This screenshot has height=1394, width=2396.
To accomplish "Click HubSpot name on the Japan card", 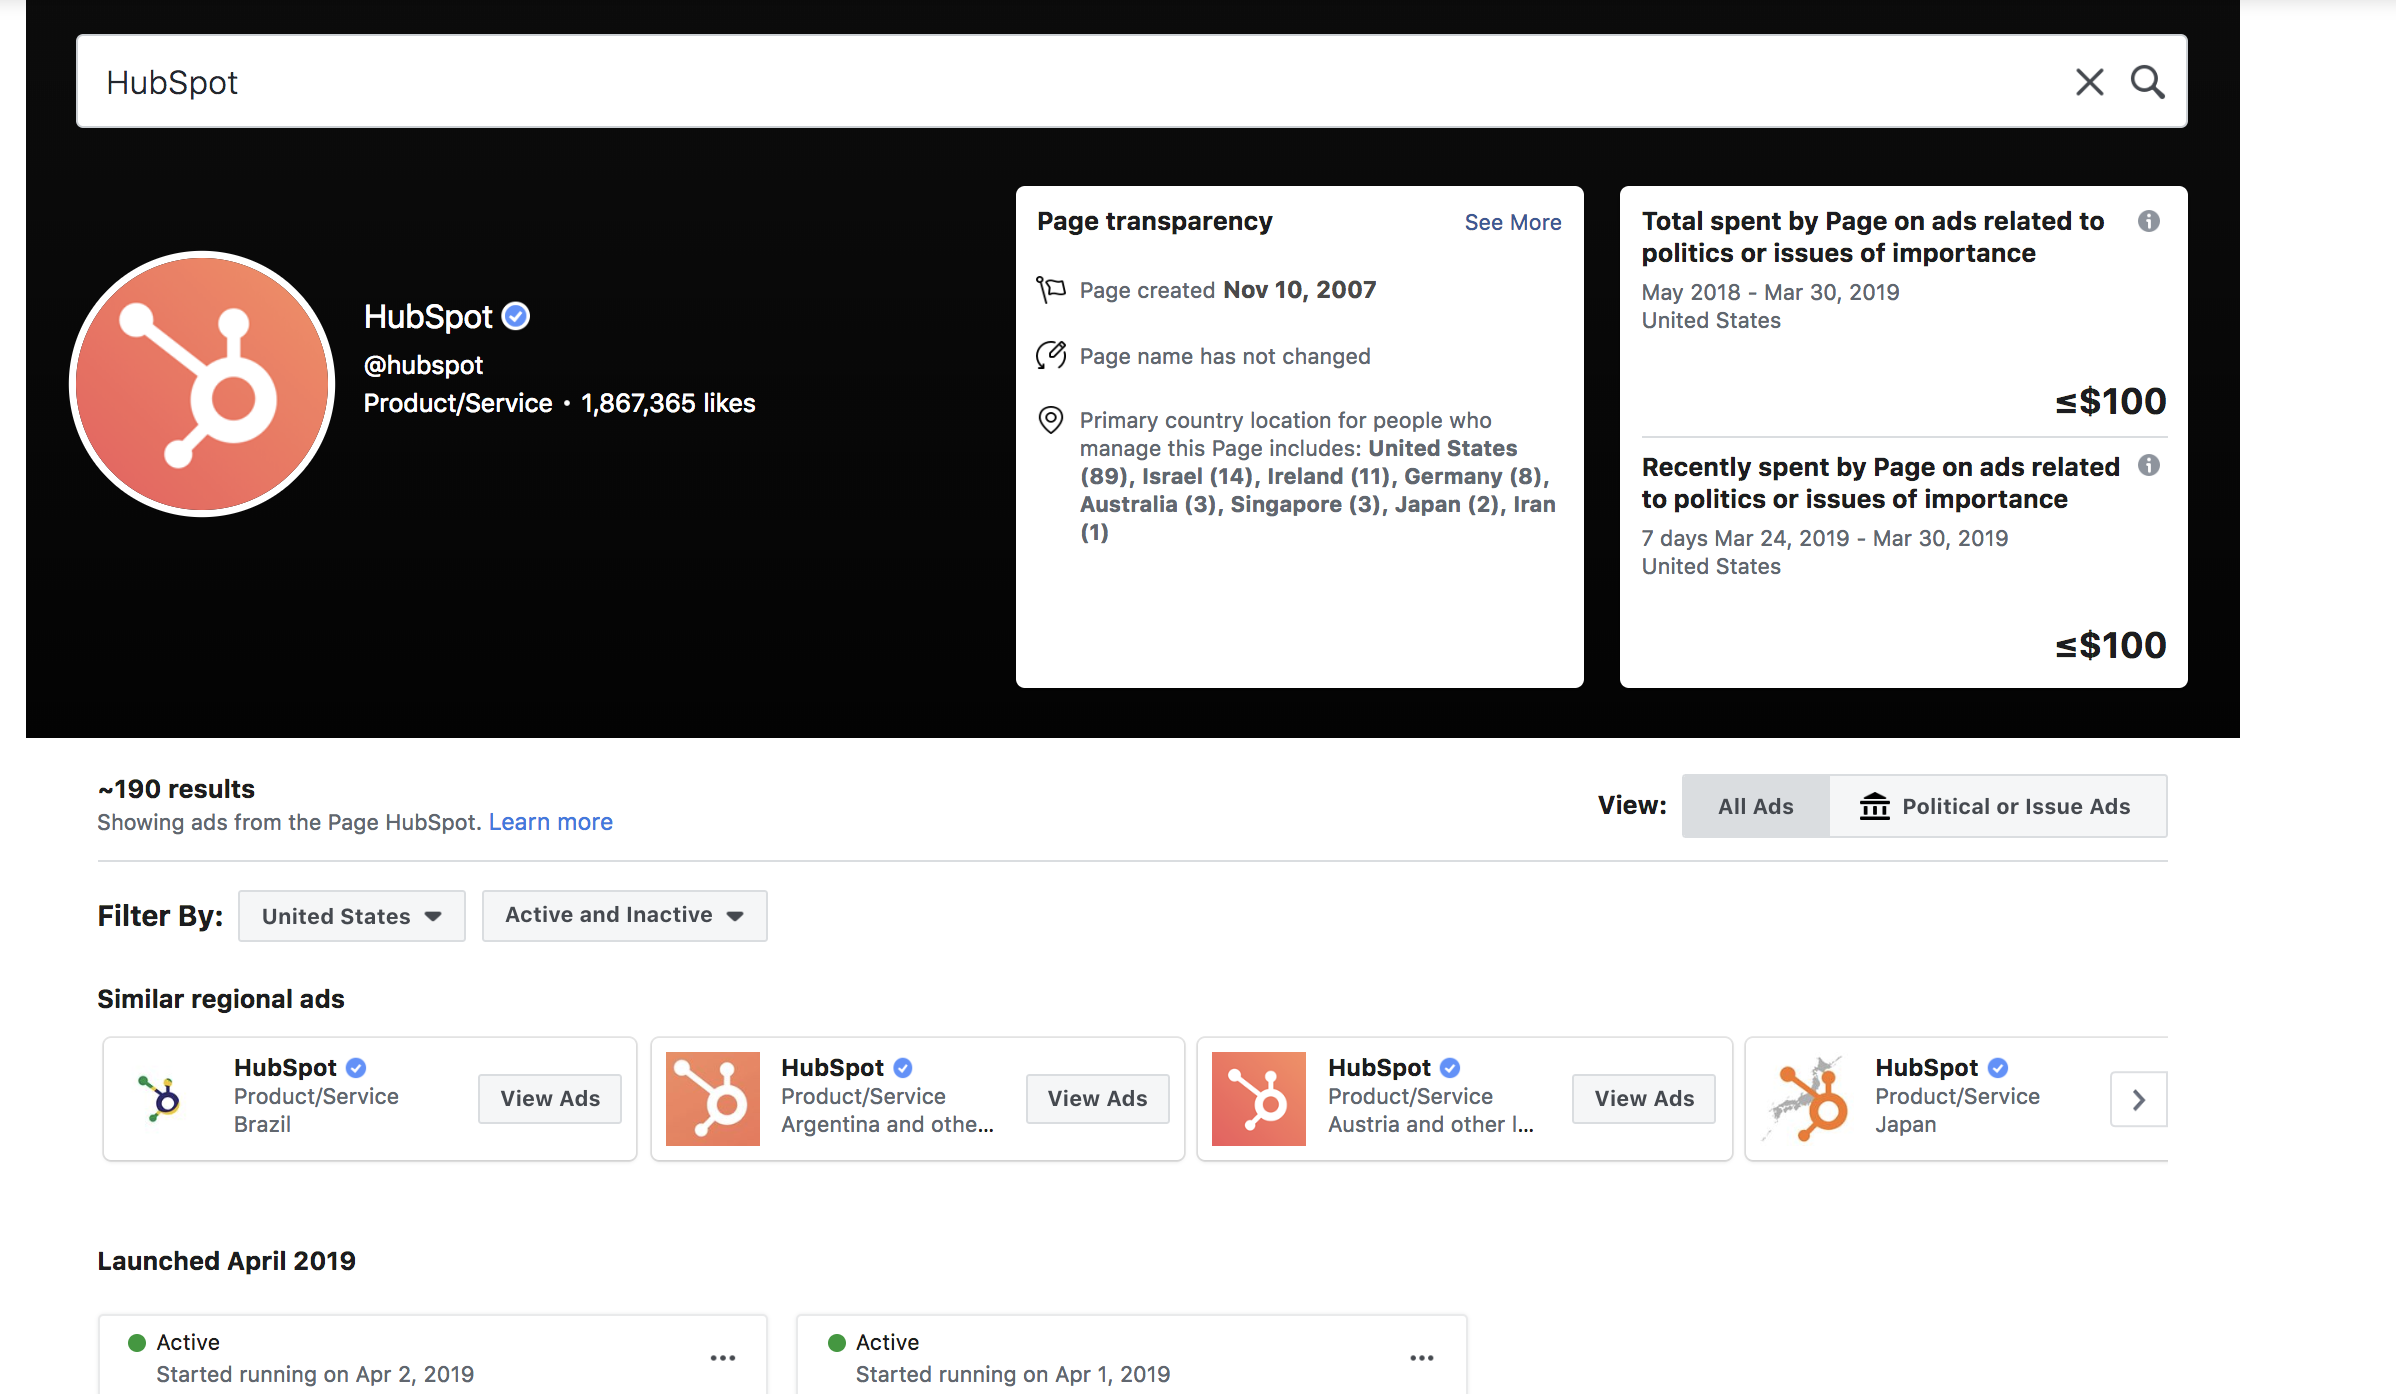I will 1926,1068.
